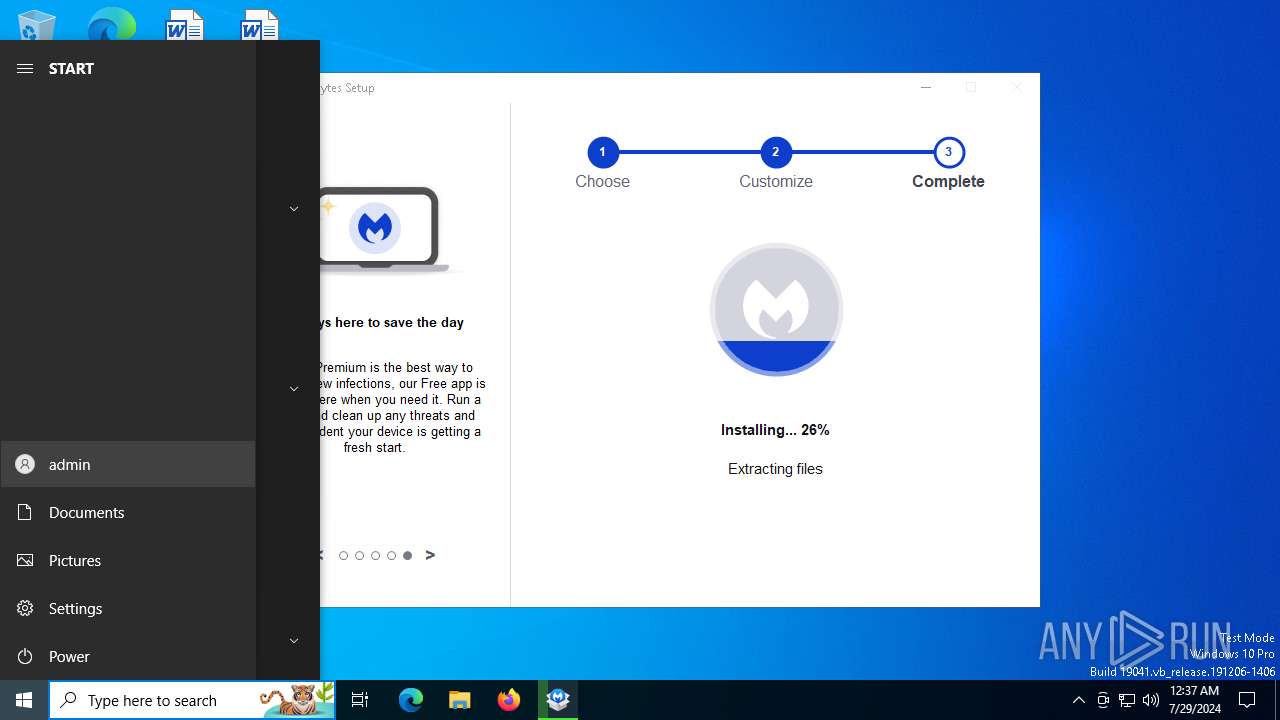Expand the bottom chevron in Start list
The width and height of the screenshot is (1280, 720).
coord(294,641)
